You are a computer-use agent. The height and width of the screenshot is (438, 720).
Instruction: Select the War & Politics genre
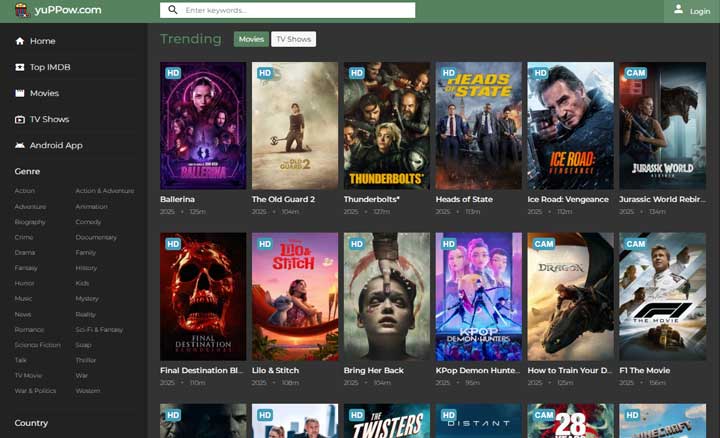[x=35, y=391]
